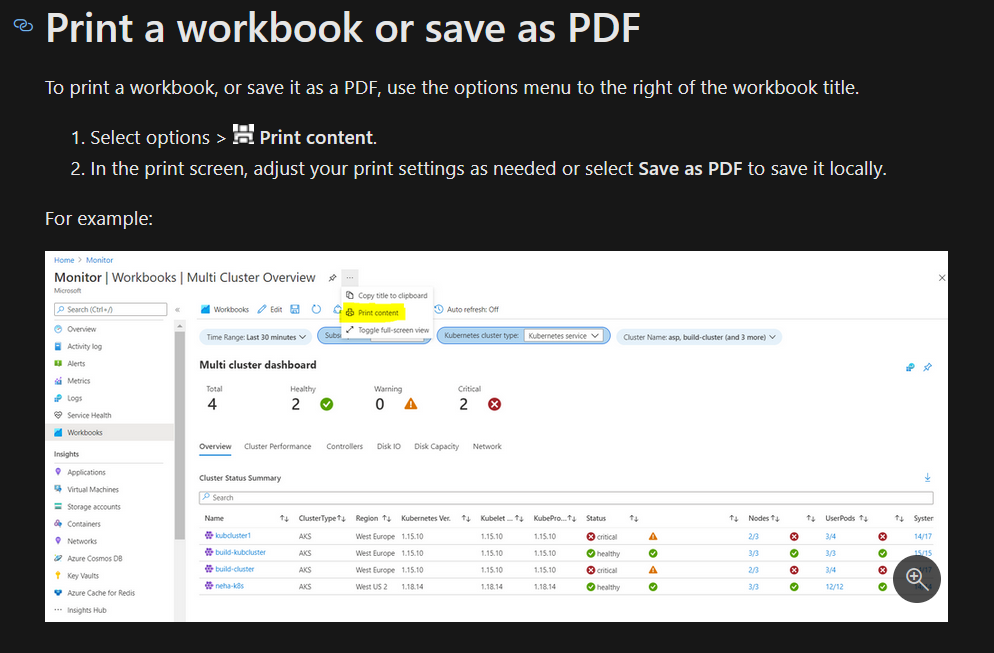
Task: Choose Copy title to clipboard
Action: 387,295
